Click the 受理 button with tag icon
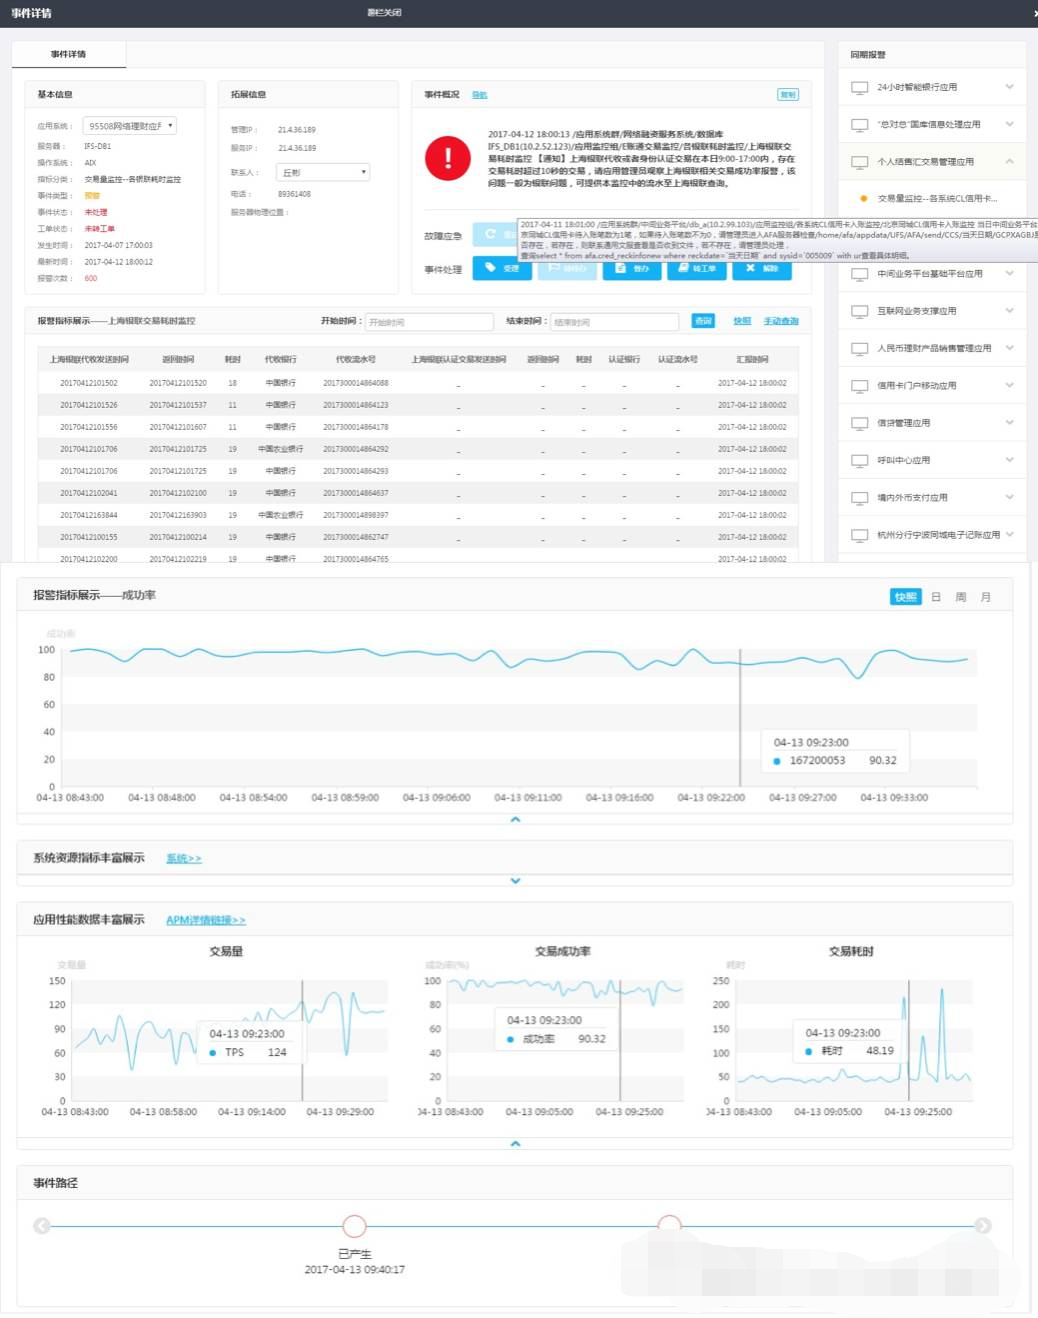 click(502, 268)
